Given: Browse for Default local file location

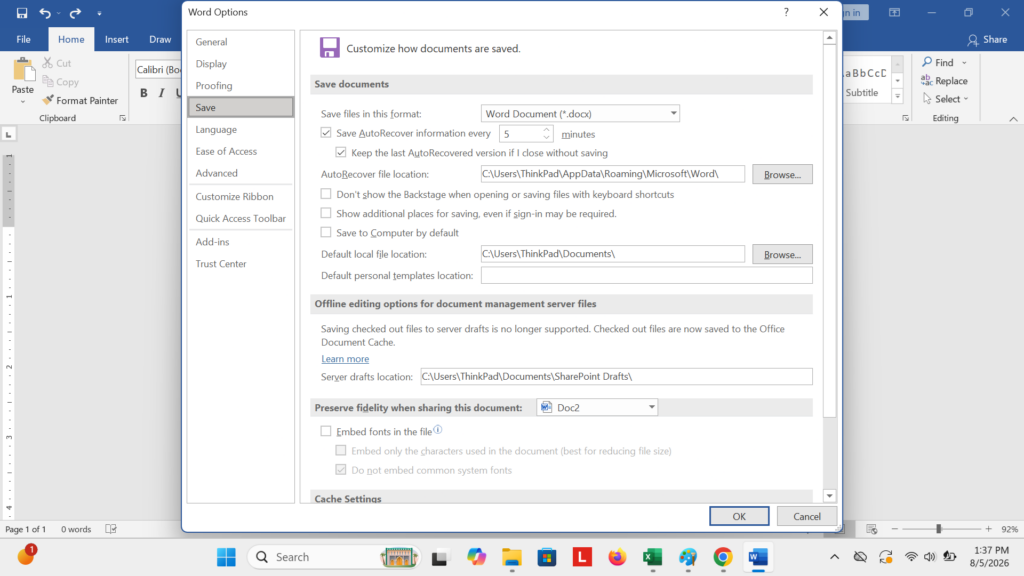Looking at the screenshot, I should point(782,254).
